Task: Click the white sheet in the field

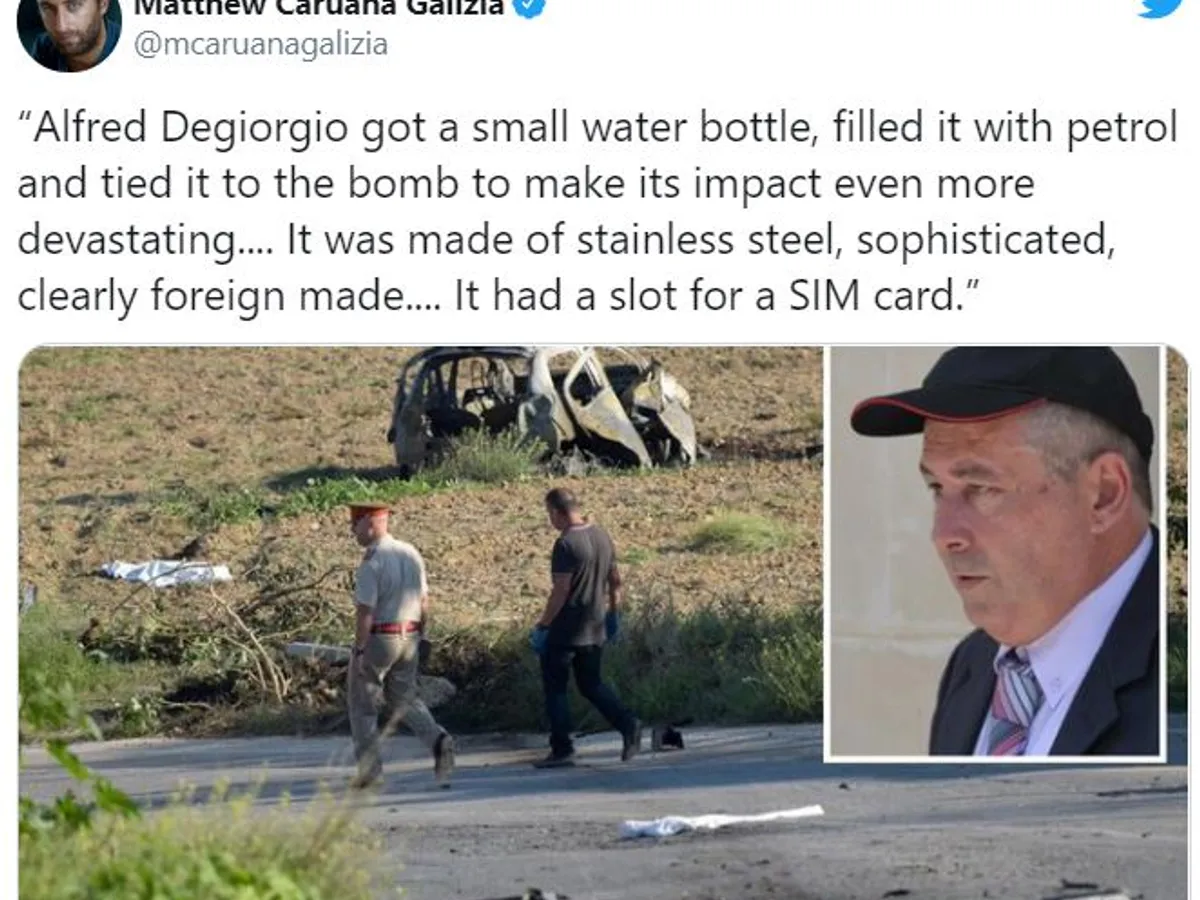Action: pyautogui.click(x=165, y=572)
